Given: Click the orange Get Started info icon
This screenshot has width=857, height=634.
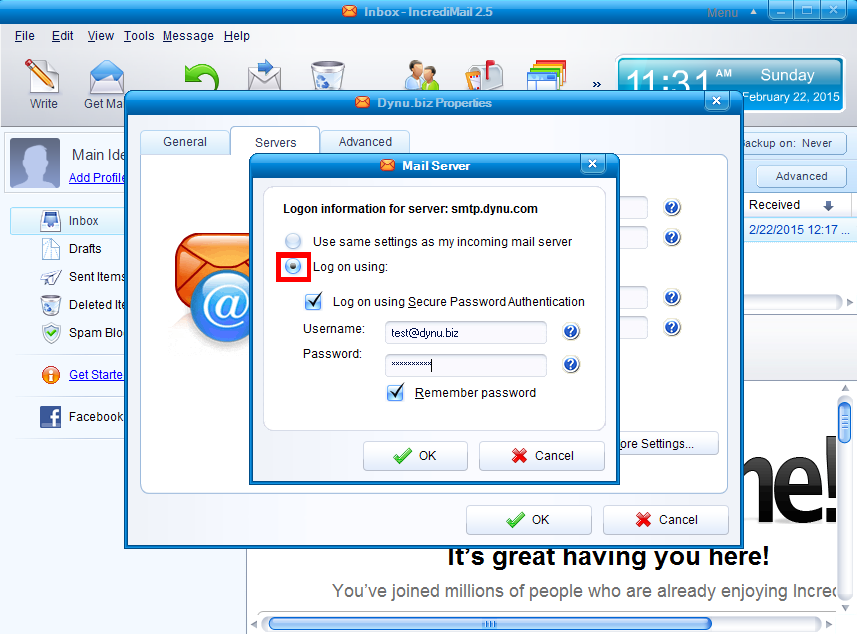Looking at the screenshot, I should point(51,375).
